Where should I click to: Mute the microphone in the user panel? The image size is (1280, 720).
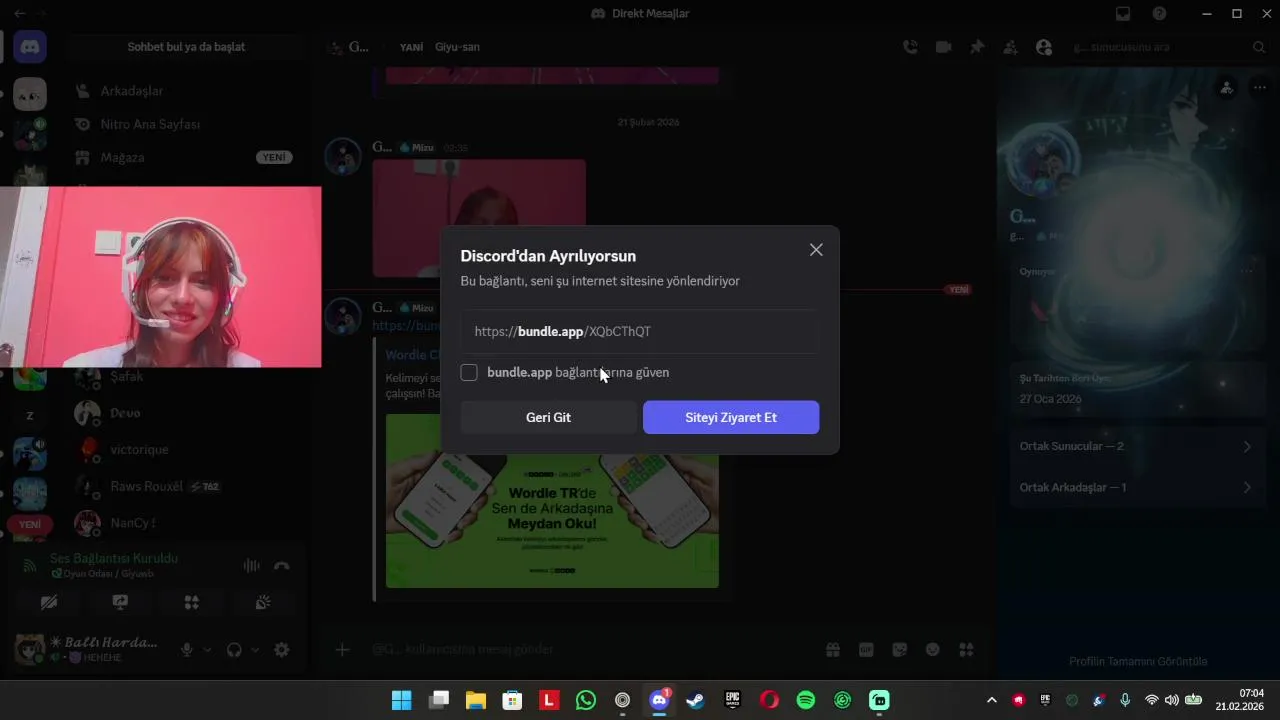point(186,650)
